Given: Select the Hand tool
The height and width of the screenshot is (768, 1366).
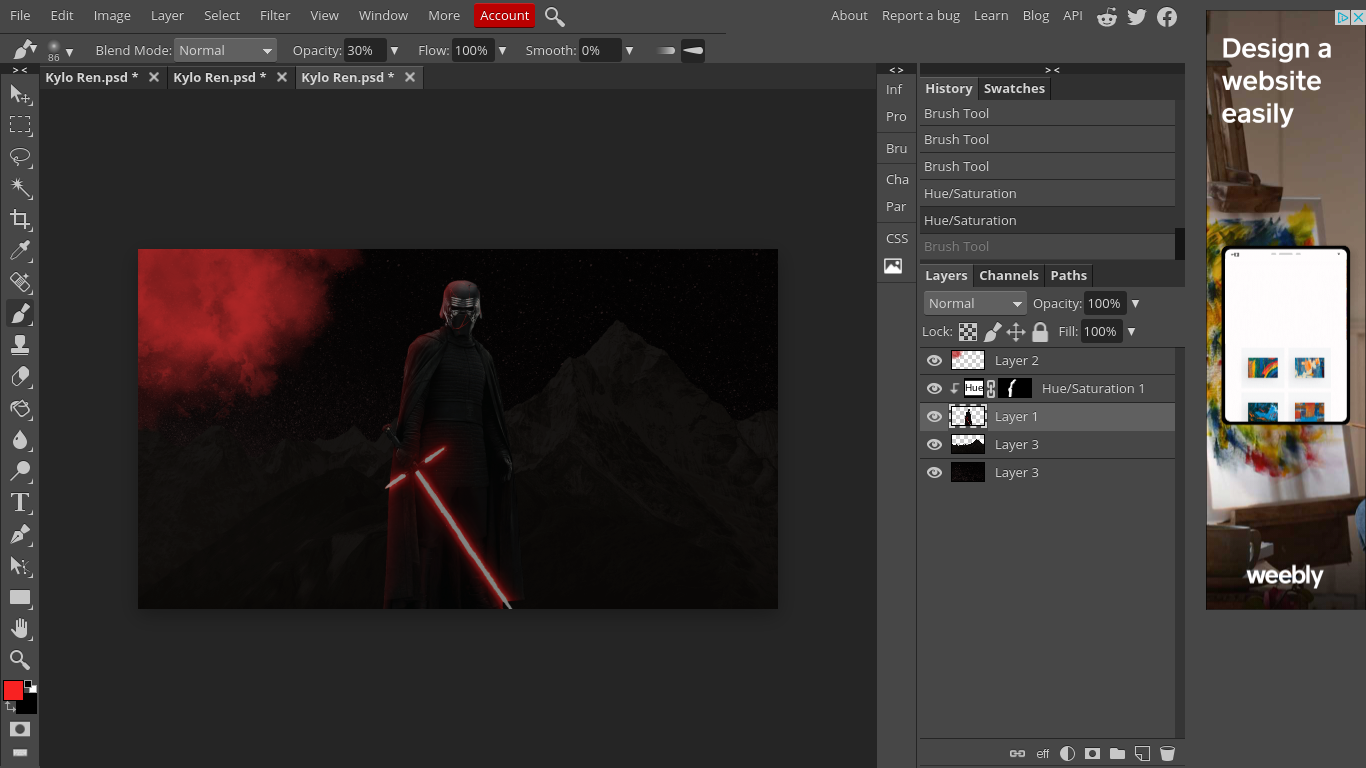Looking at the screenshot, I should click(20, 629).
